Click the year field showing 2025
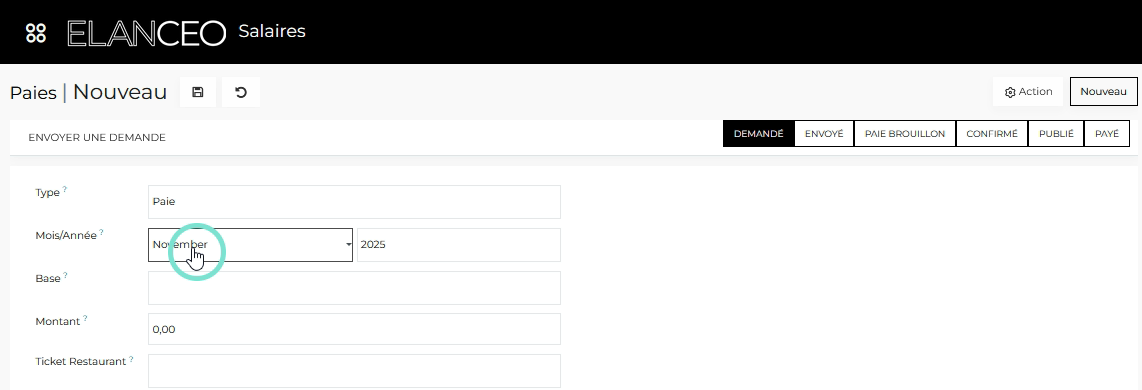Image resolution: width=1142 pixels, height=390 pixels. tap(459, 245)
